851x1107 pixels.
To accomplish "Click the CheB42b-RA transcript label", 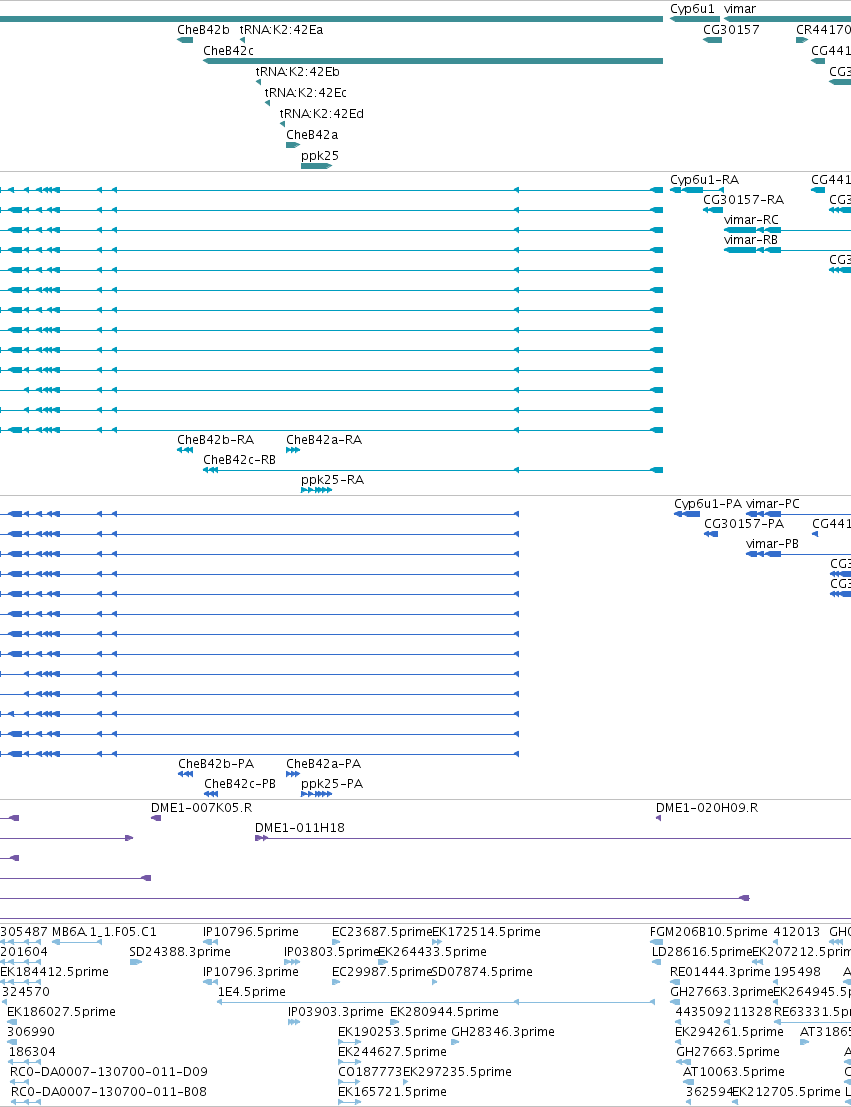I will click(215, 440).
